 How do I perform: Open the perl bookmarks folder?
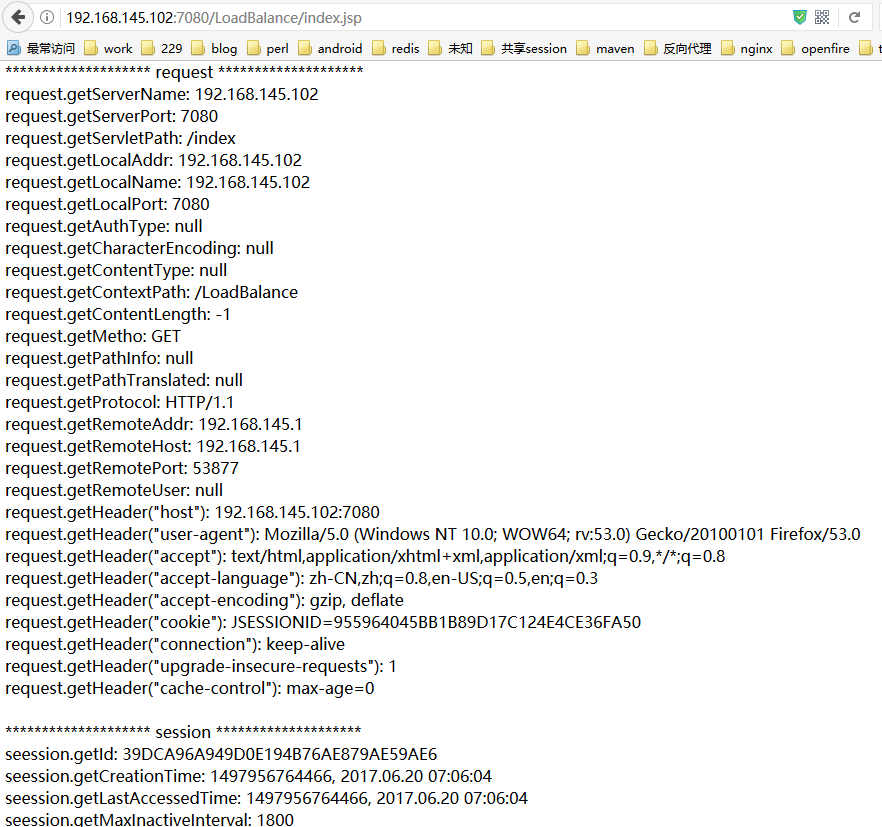click(267, 48)
